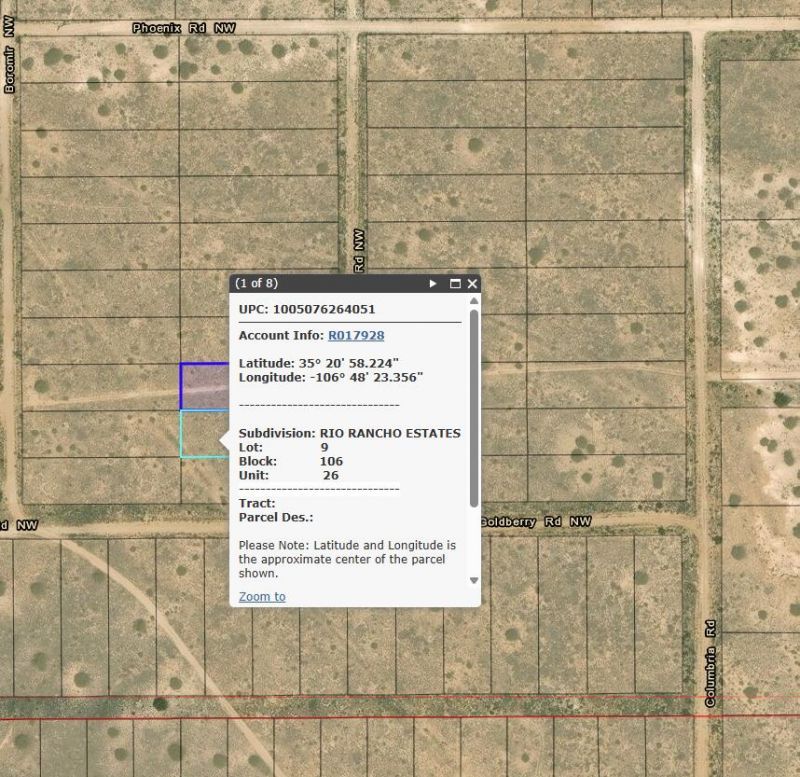This screenshot has width=800, height=777.
Task: Show the next feature in popup
Action: point(433,284)
